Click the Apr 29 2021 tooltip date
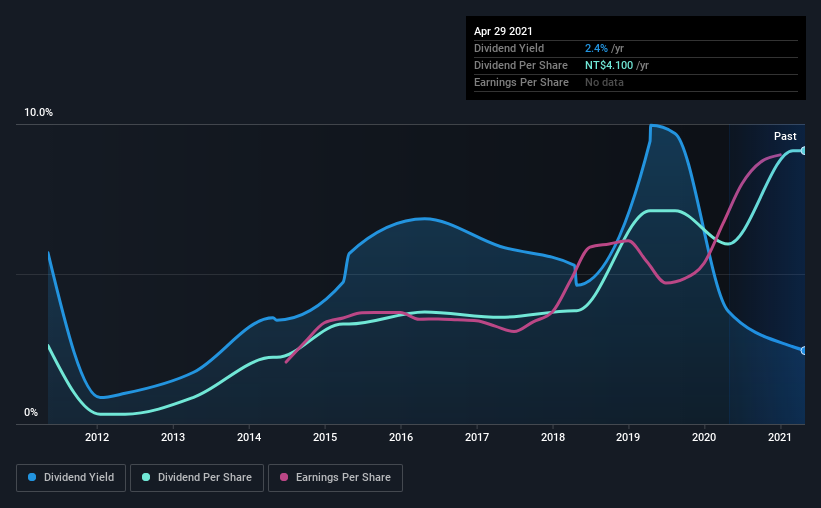The height and width of the screenshot is (508, 821). (x=503, y=31)
